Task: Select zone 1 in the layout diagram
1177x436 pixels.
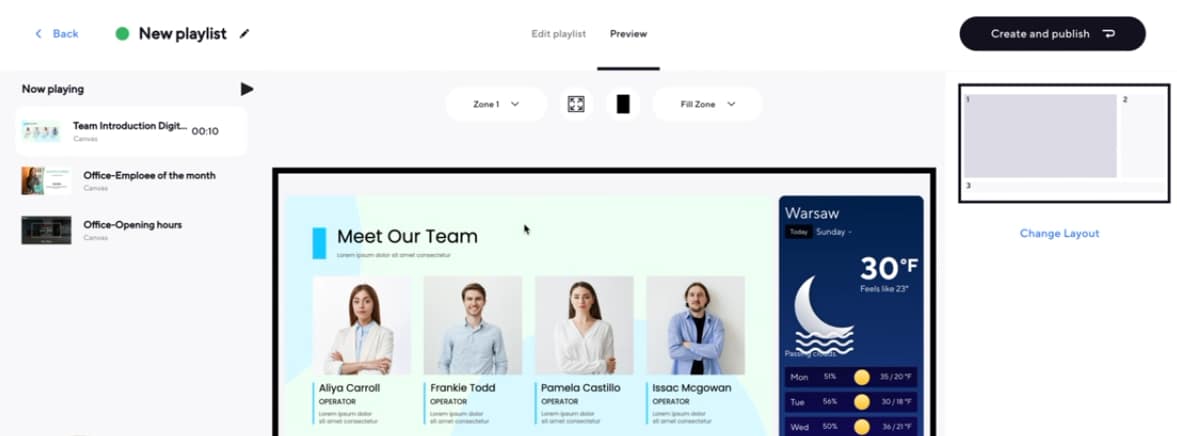Action: 1040,136
